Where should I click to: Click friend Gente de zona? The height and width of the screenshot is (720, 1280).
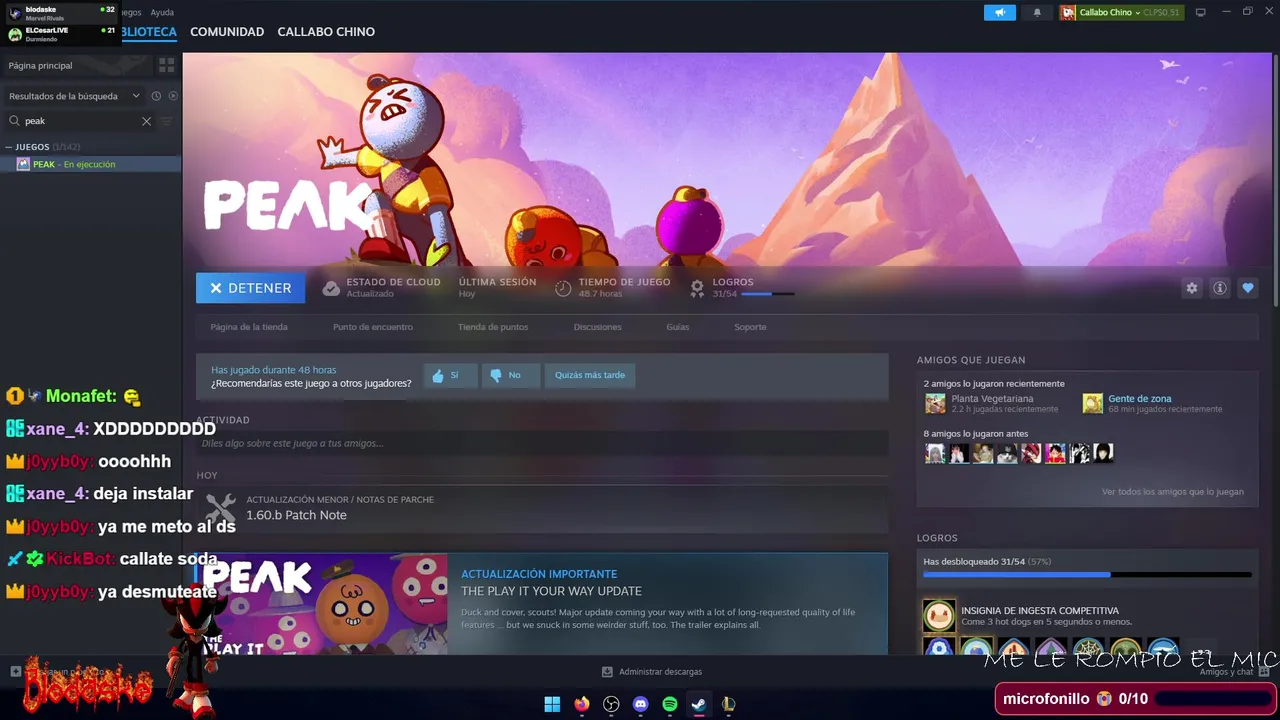pyautogui.click(x=1139, y=399)
